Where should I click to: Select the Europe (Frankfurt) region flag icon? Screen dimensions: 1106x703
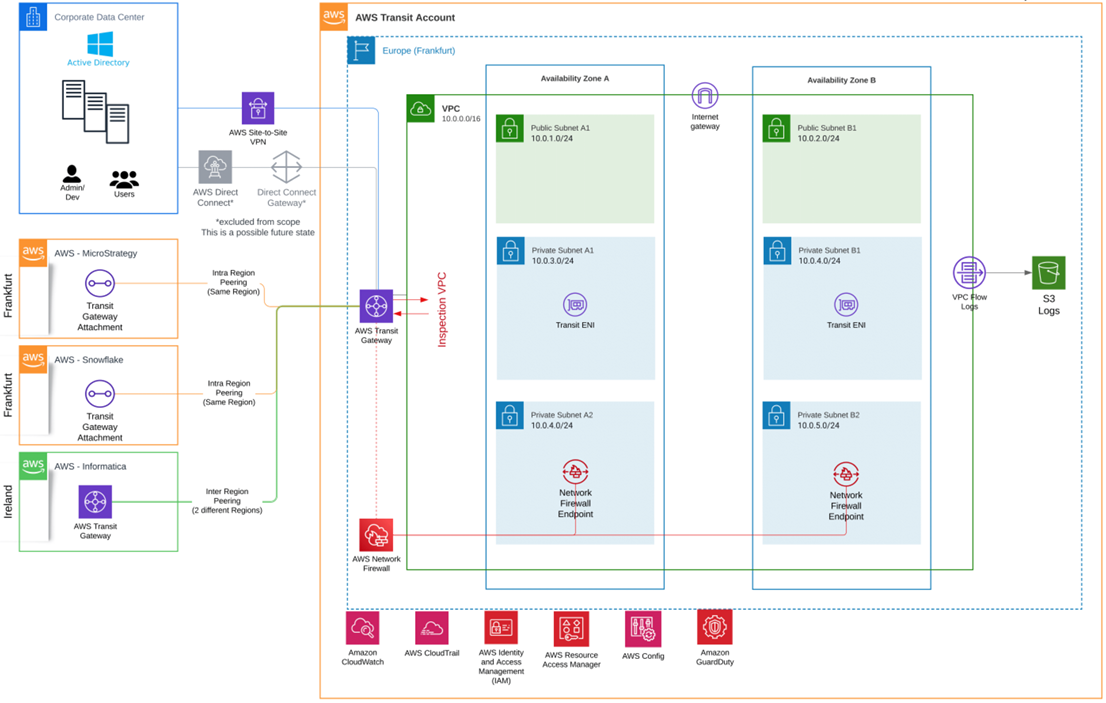[361, 50]
